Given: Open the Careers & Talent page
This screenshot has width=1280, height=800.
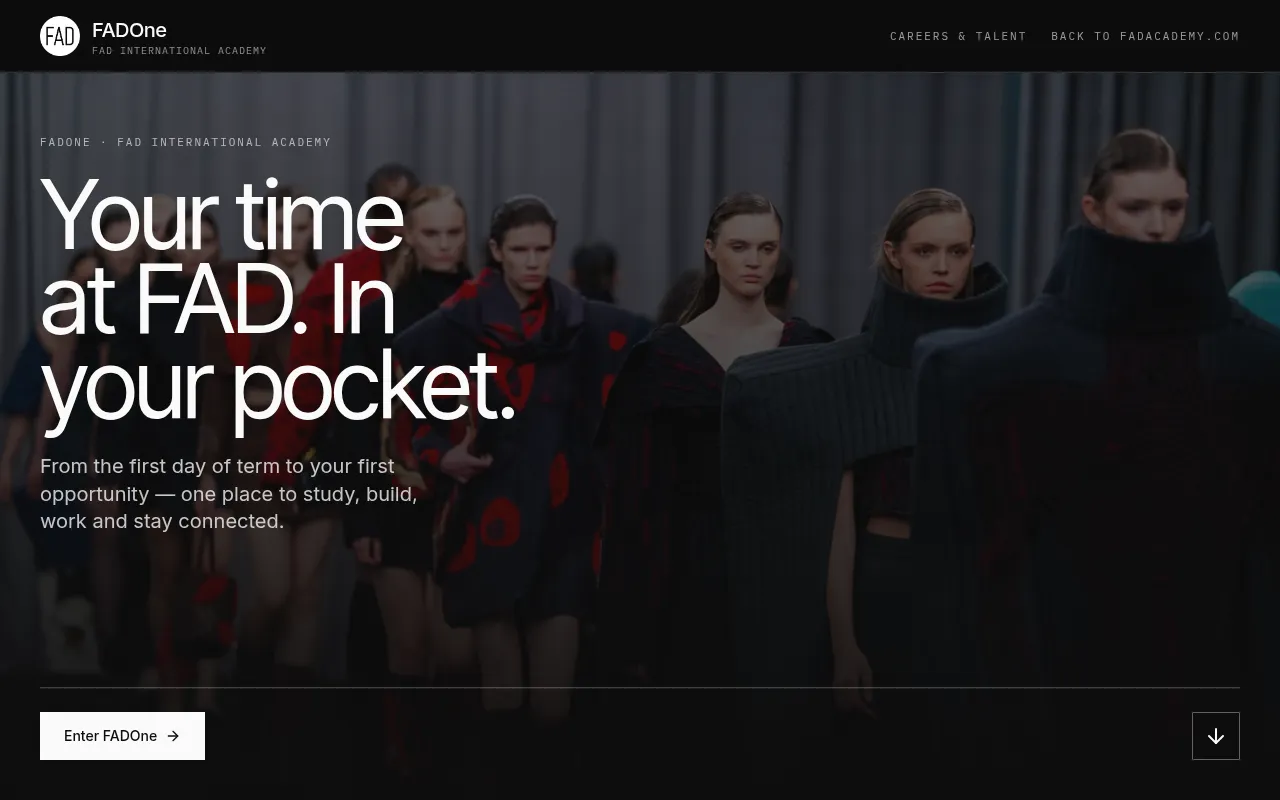Looking at the screenshot, I should pyautogui.click(x=958, y=36).
